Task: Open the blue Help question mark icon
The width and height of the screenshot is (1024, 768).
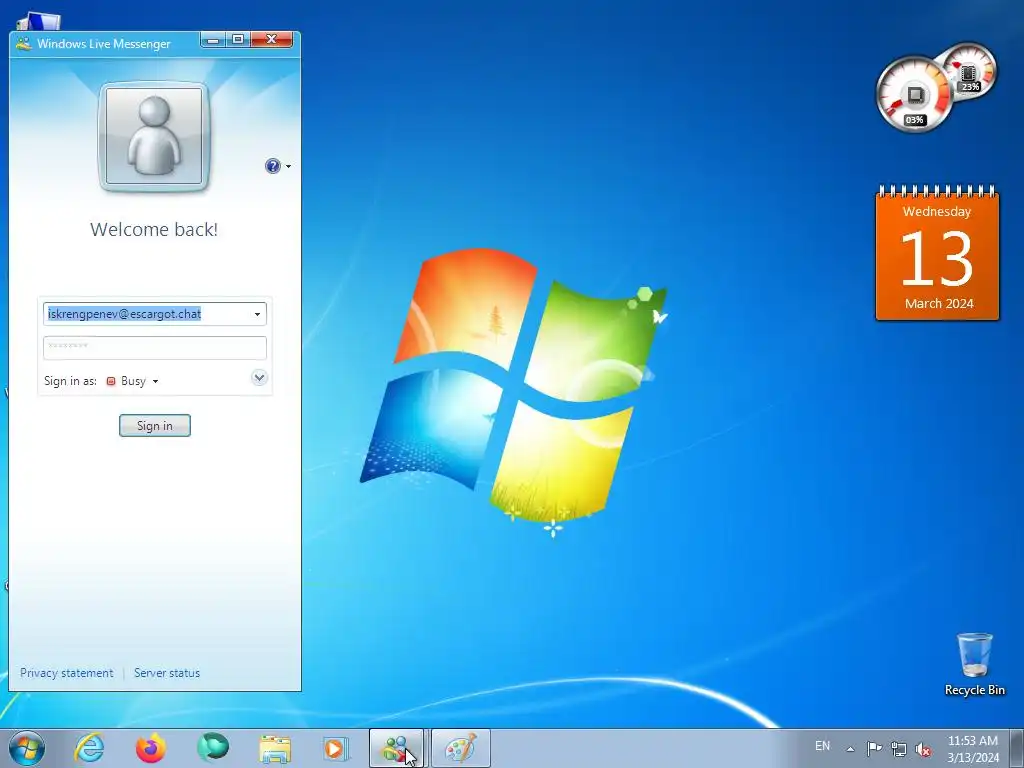Action: click(x=272, y=166)
